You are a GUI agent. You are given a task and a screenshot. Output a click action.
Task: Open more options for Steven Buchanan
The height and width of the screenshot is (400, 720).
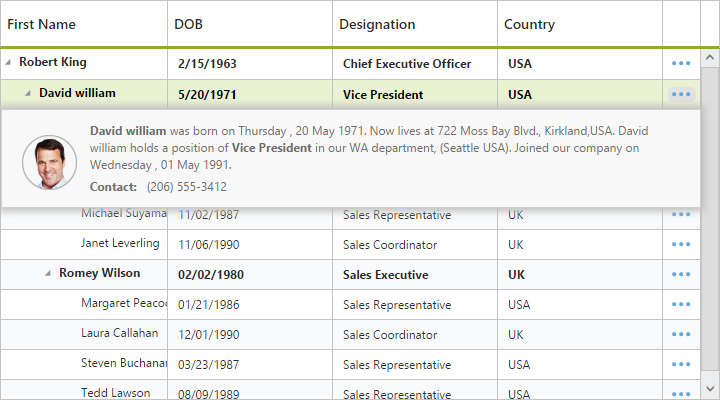click(x=681, y=364)
